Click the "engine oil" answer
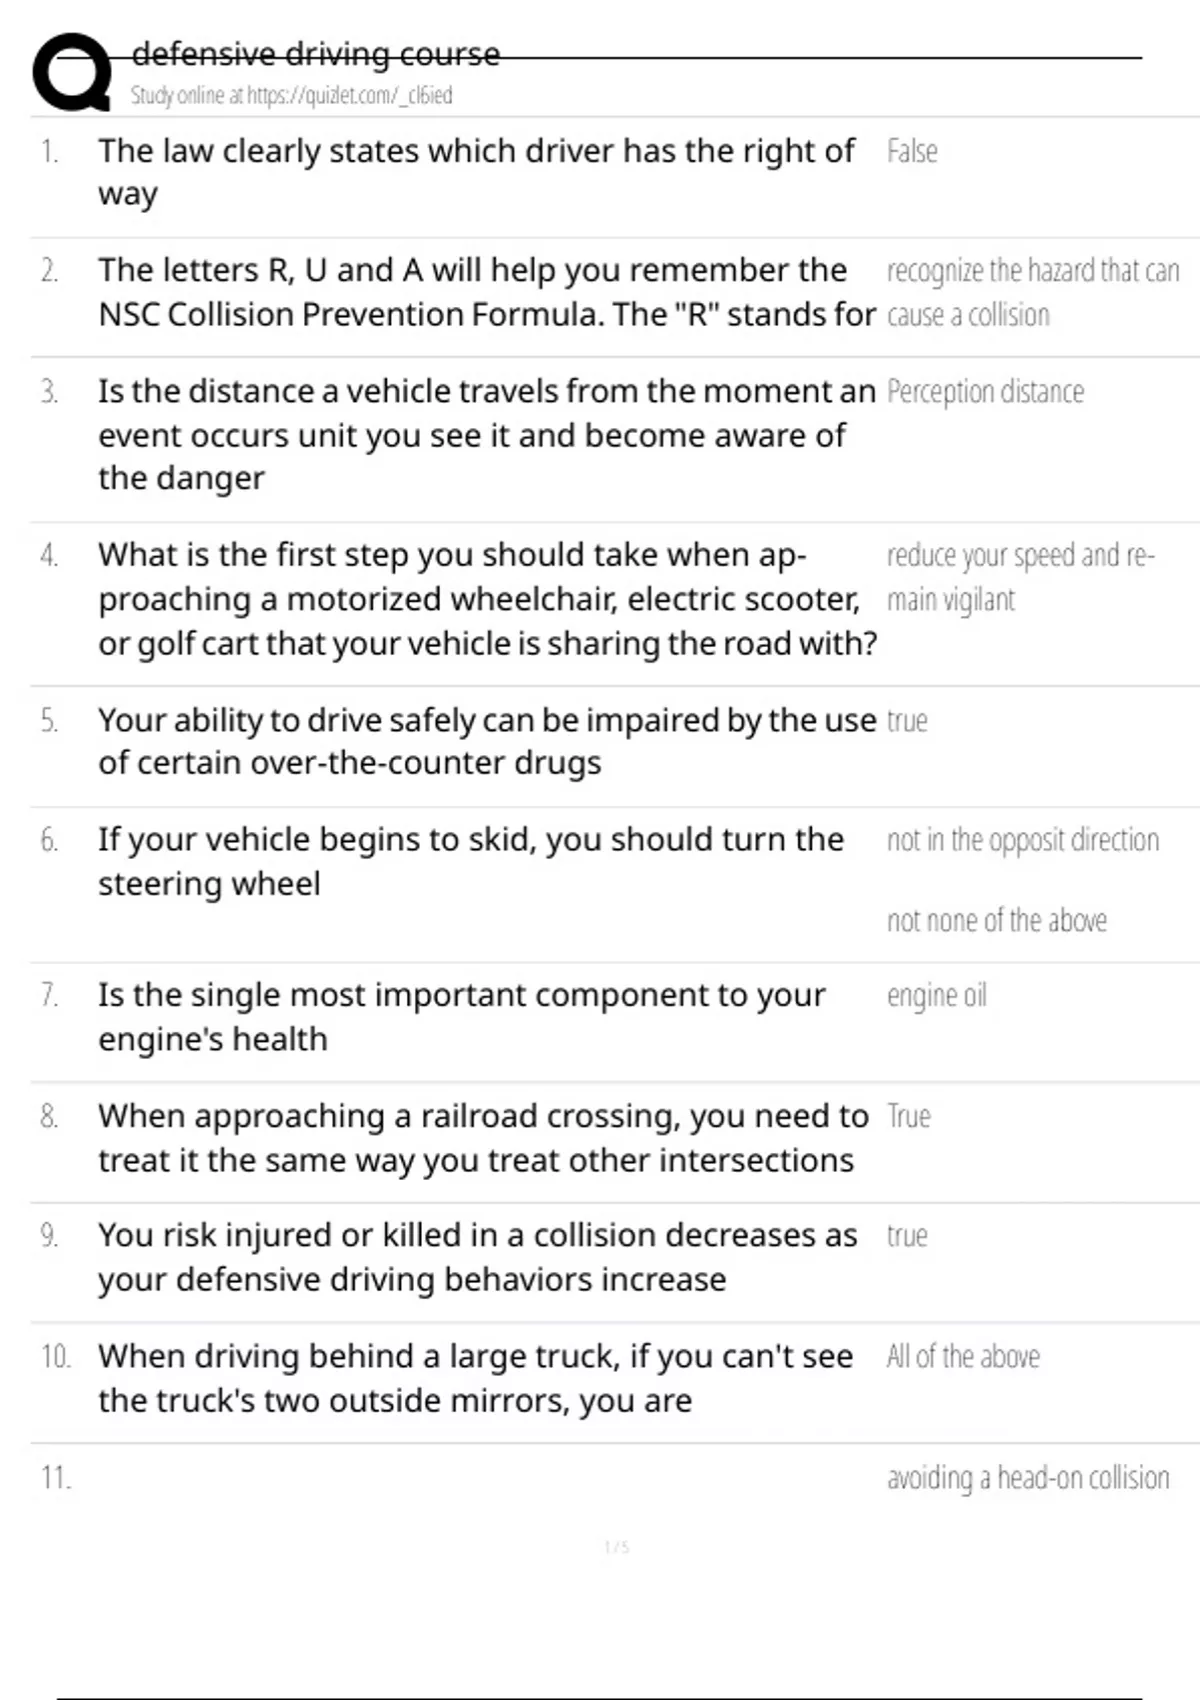Screen dimensions: 1200x1700 pos(937,996)
